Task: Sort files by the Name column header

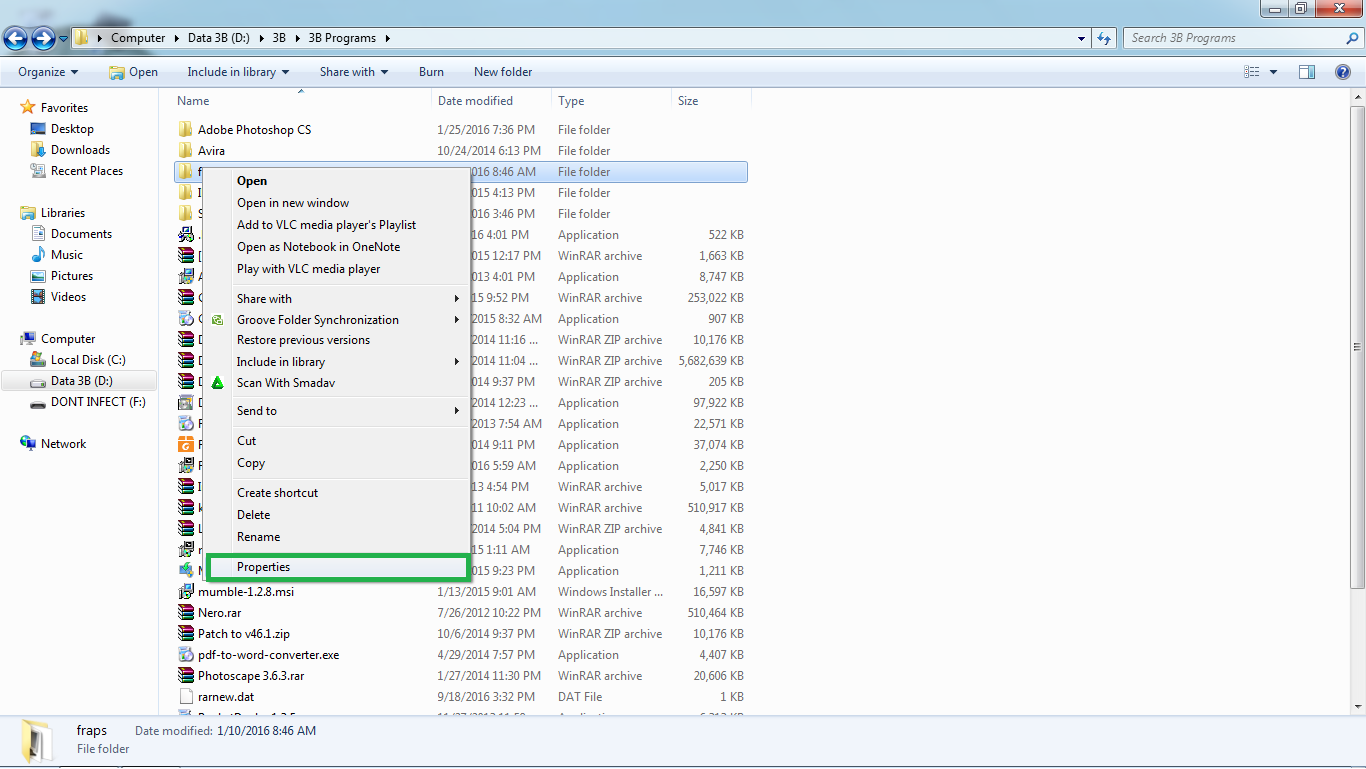Action: point(302,101)
